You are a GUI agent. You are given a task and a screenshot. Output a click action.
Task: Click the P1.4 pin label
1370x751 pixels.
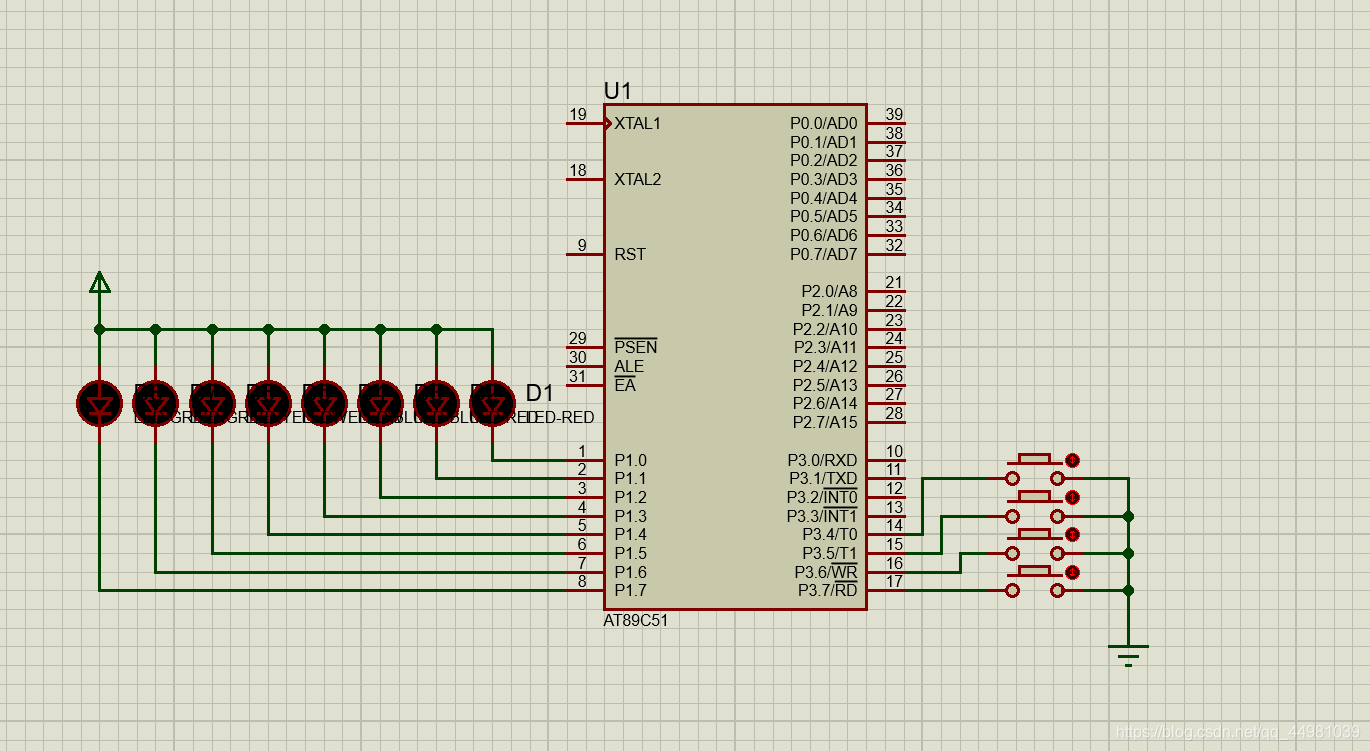click(x=630, y=534)
